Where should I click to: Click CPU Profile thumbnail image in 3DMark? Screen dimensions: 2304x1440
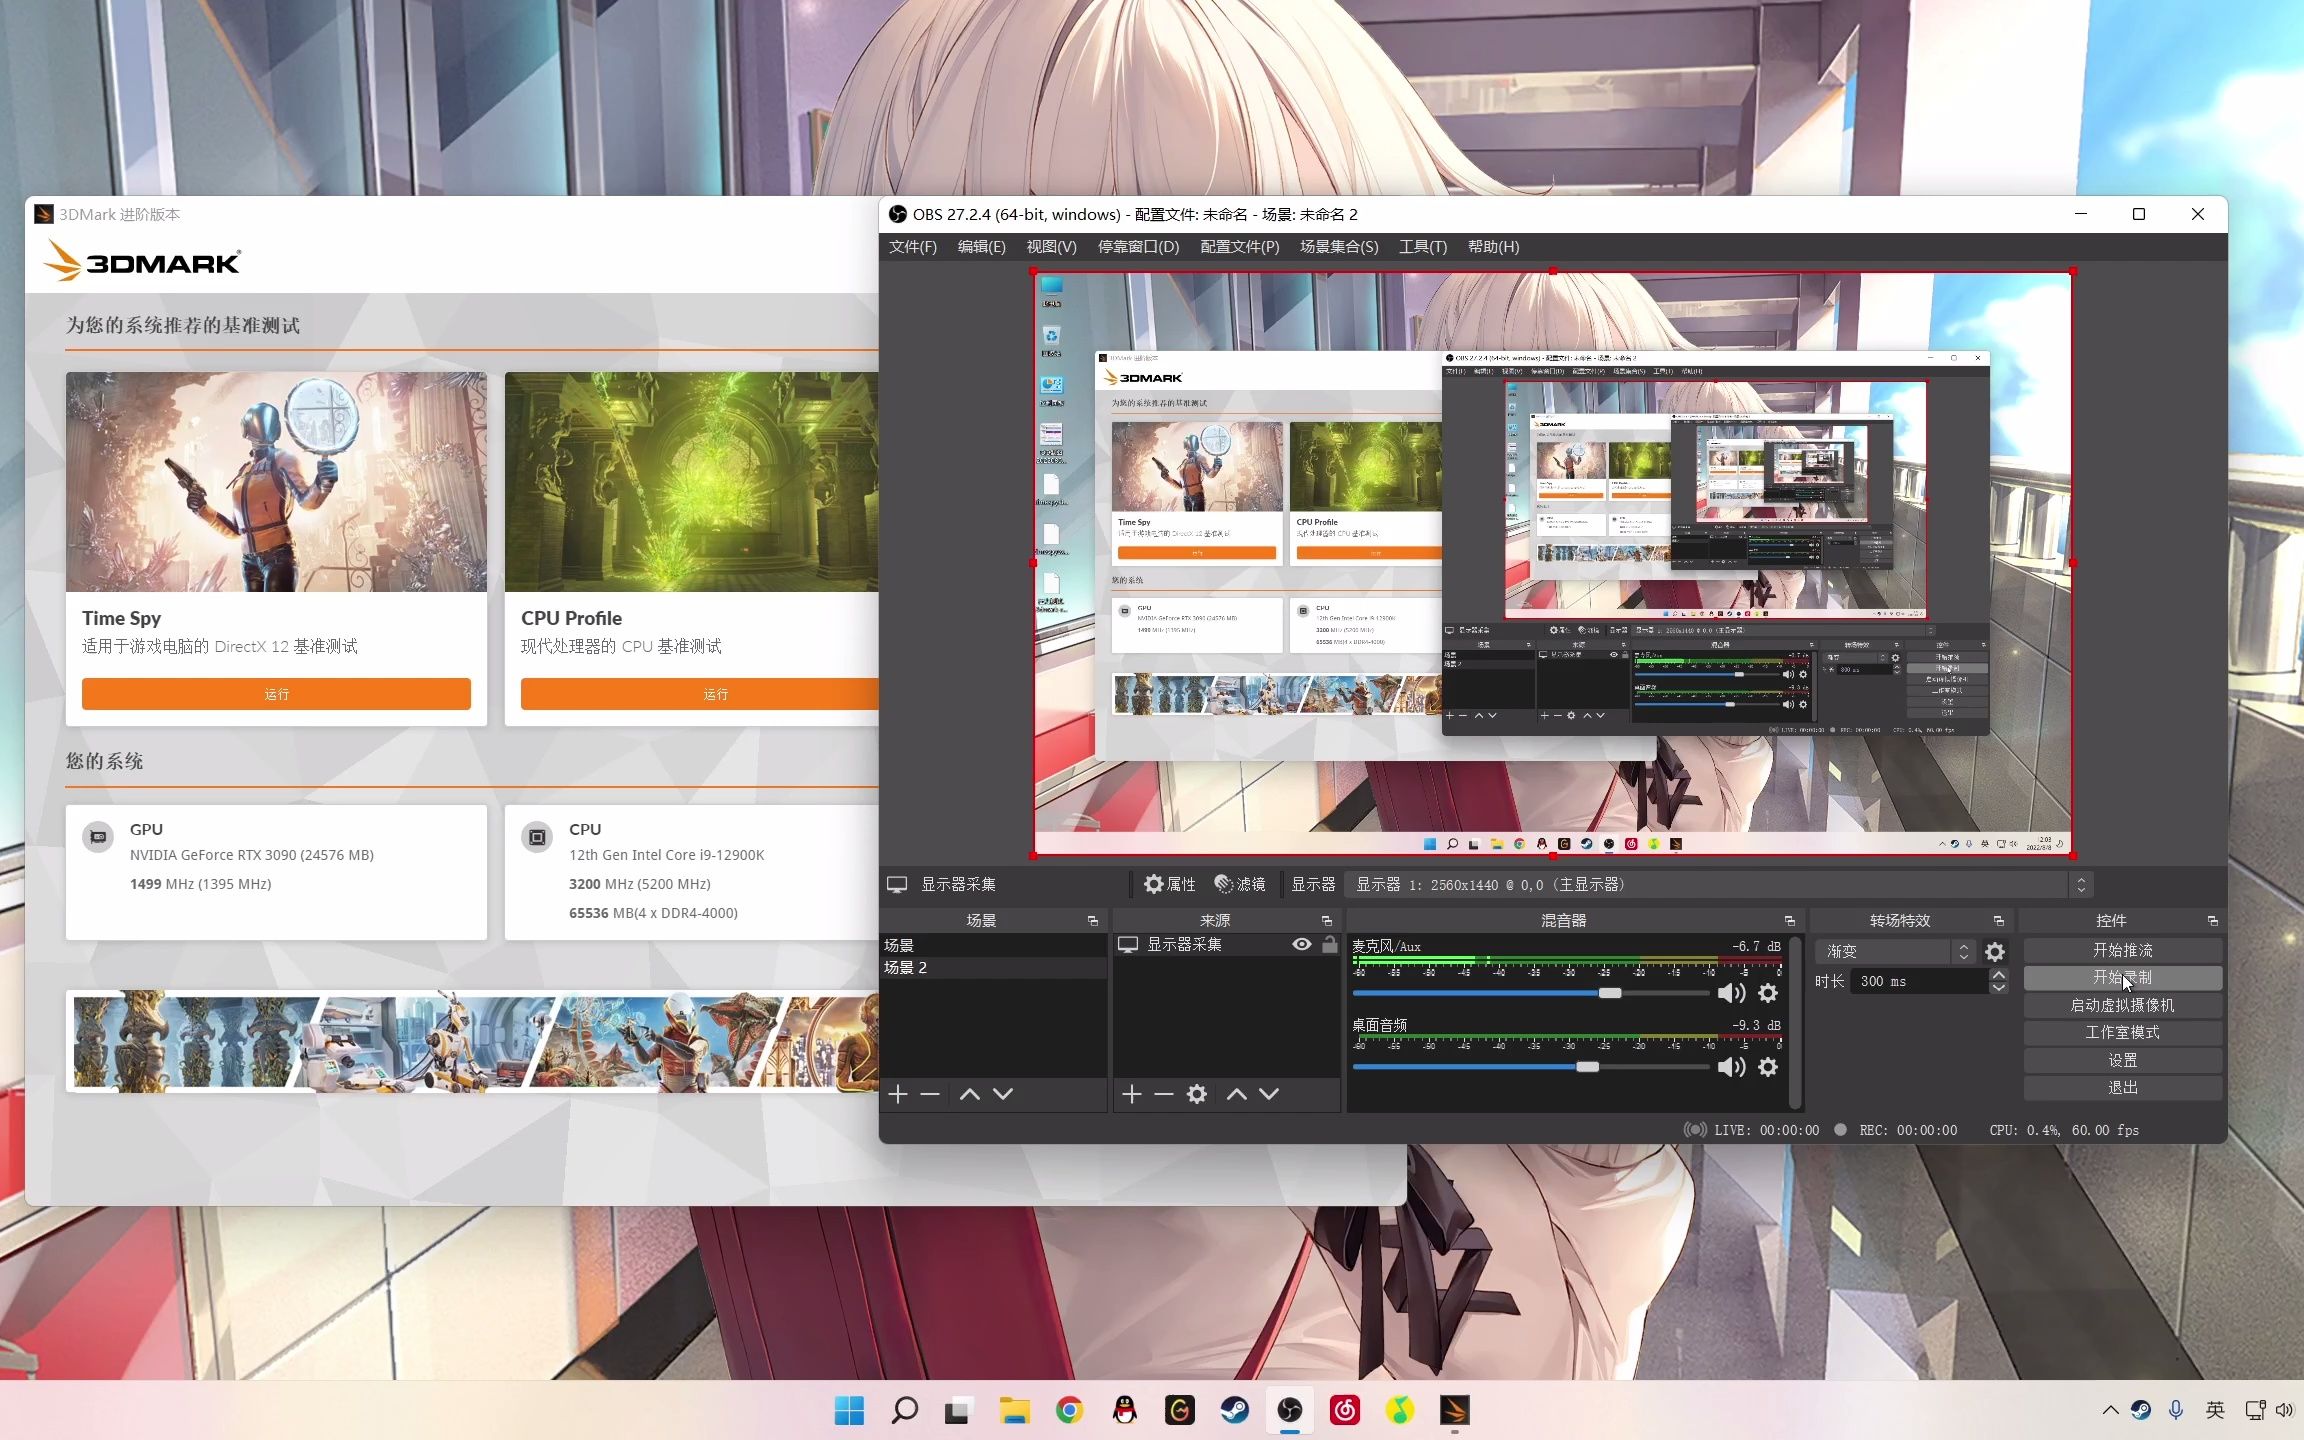pyautogui.click(x=692, y=482)
